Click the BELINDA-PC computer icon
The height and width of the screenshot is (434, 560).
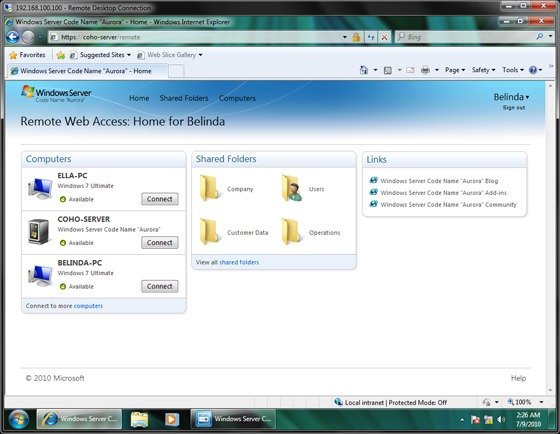pos(40,275)
